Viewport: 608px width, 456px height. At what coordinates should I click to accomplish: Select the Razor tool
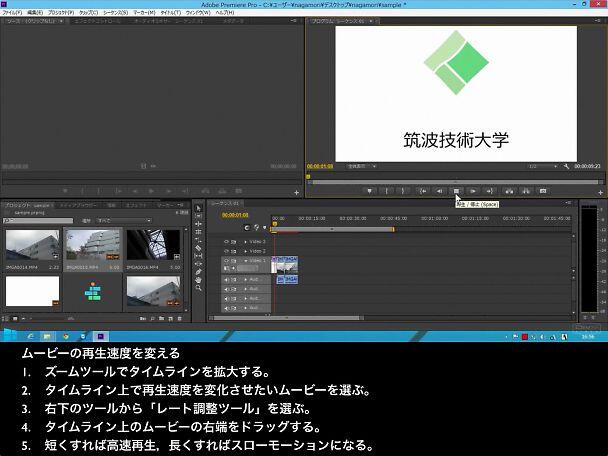(199, 248)
